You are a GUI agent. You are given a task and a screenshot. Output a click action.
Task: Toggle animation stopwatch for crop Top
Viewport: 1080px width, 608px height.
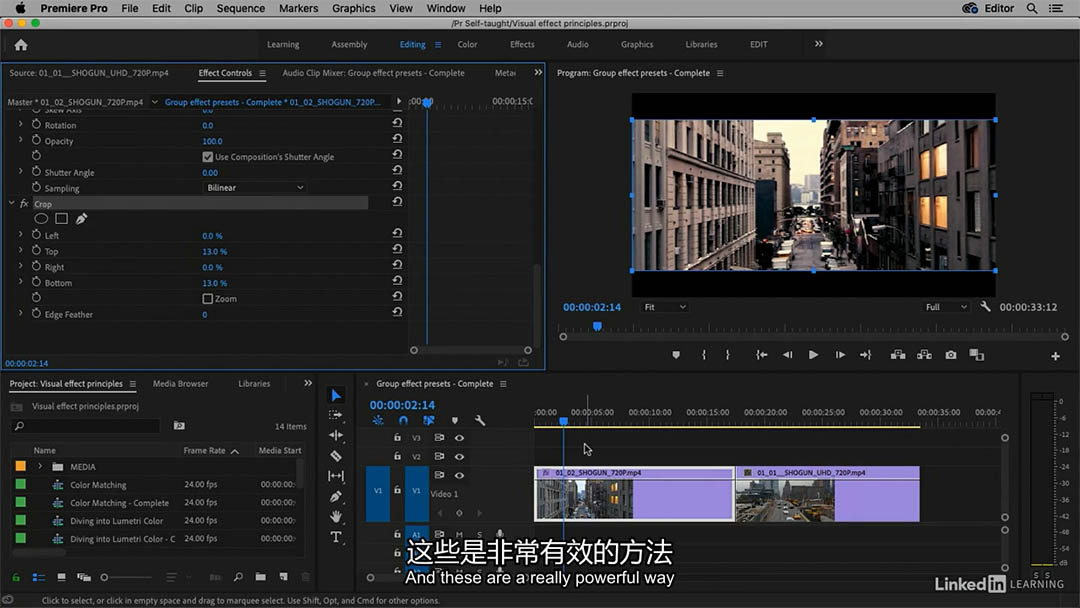tap(37, 251)
